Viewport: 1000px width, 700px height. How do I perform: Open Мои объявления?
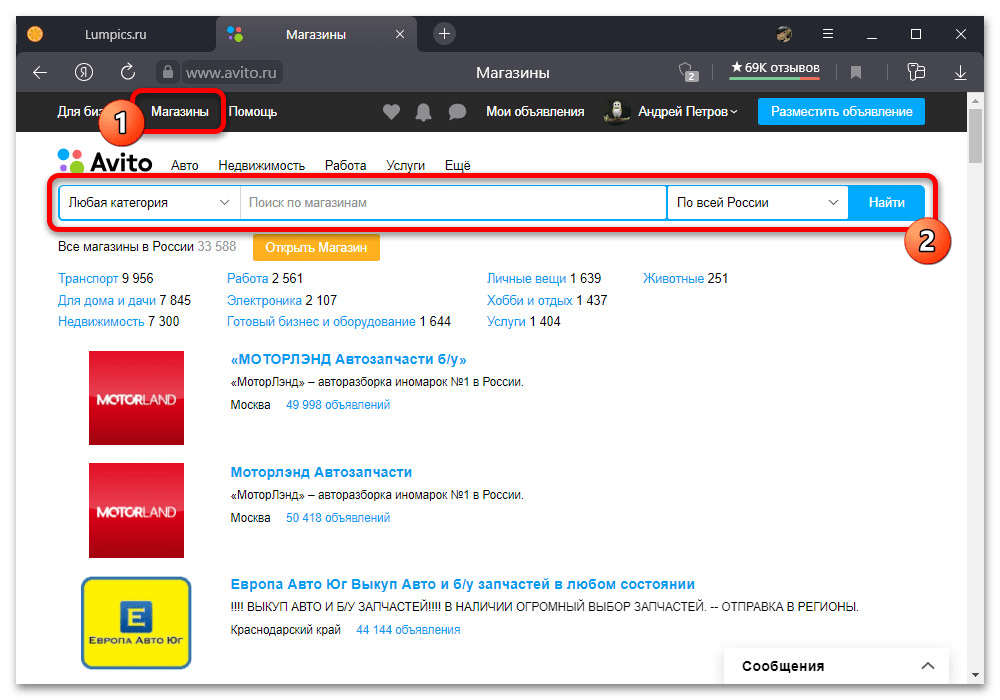pos(535,112)
